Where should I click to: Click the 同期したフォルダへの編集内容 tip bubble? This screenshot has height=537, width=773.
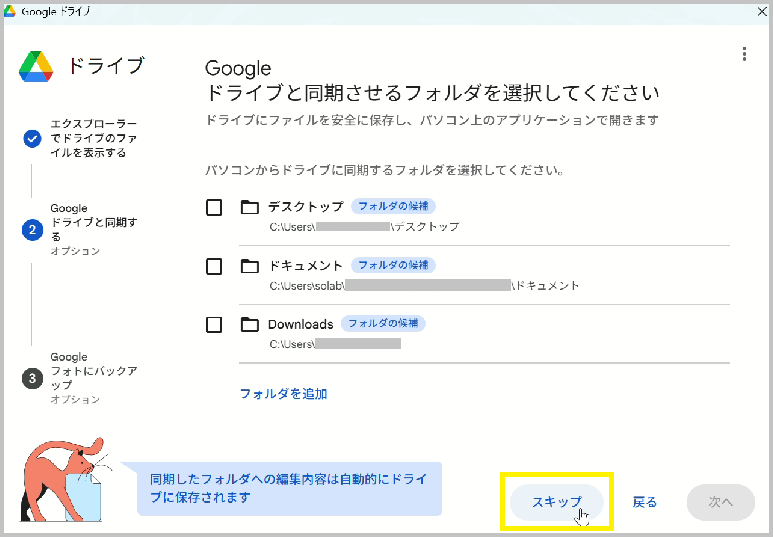tap(289, 488)
